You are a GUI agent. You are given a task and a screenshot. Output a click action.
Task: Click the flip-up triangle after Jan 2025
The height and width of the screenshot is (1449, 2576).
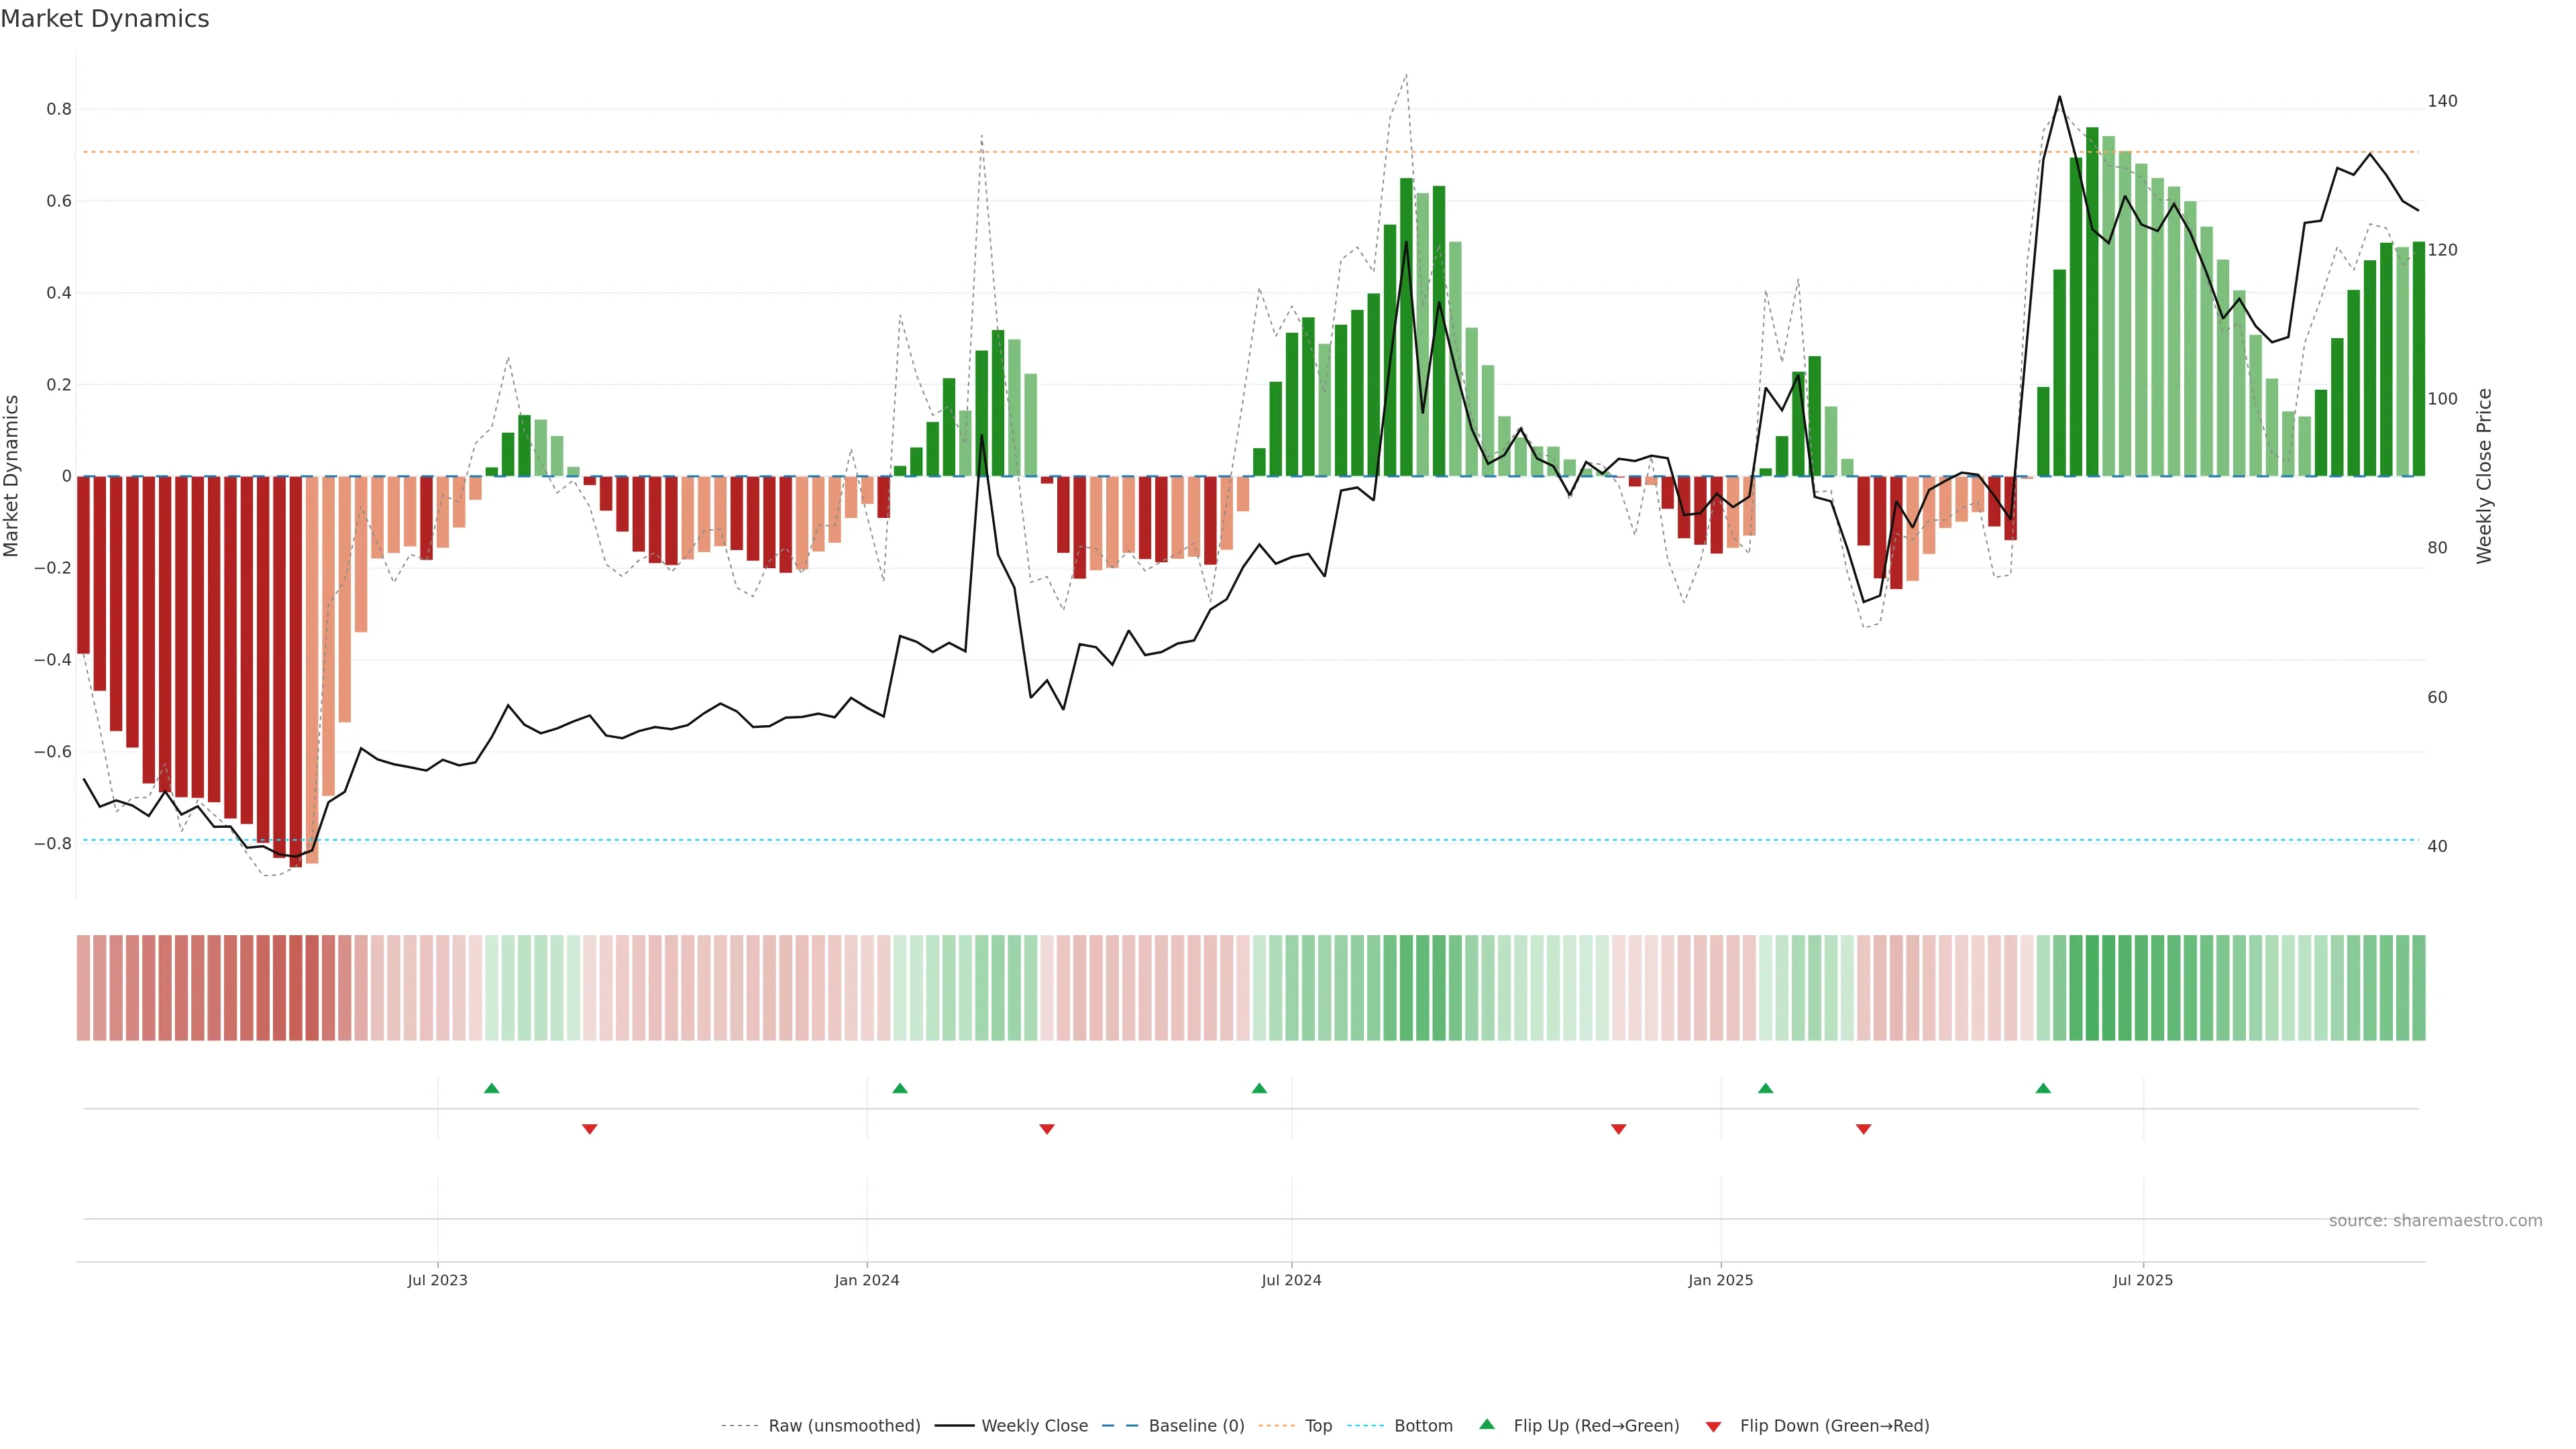[1765, 1088]
